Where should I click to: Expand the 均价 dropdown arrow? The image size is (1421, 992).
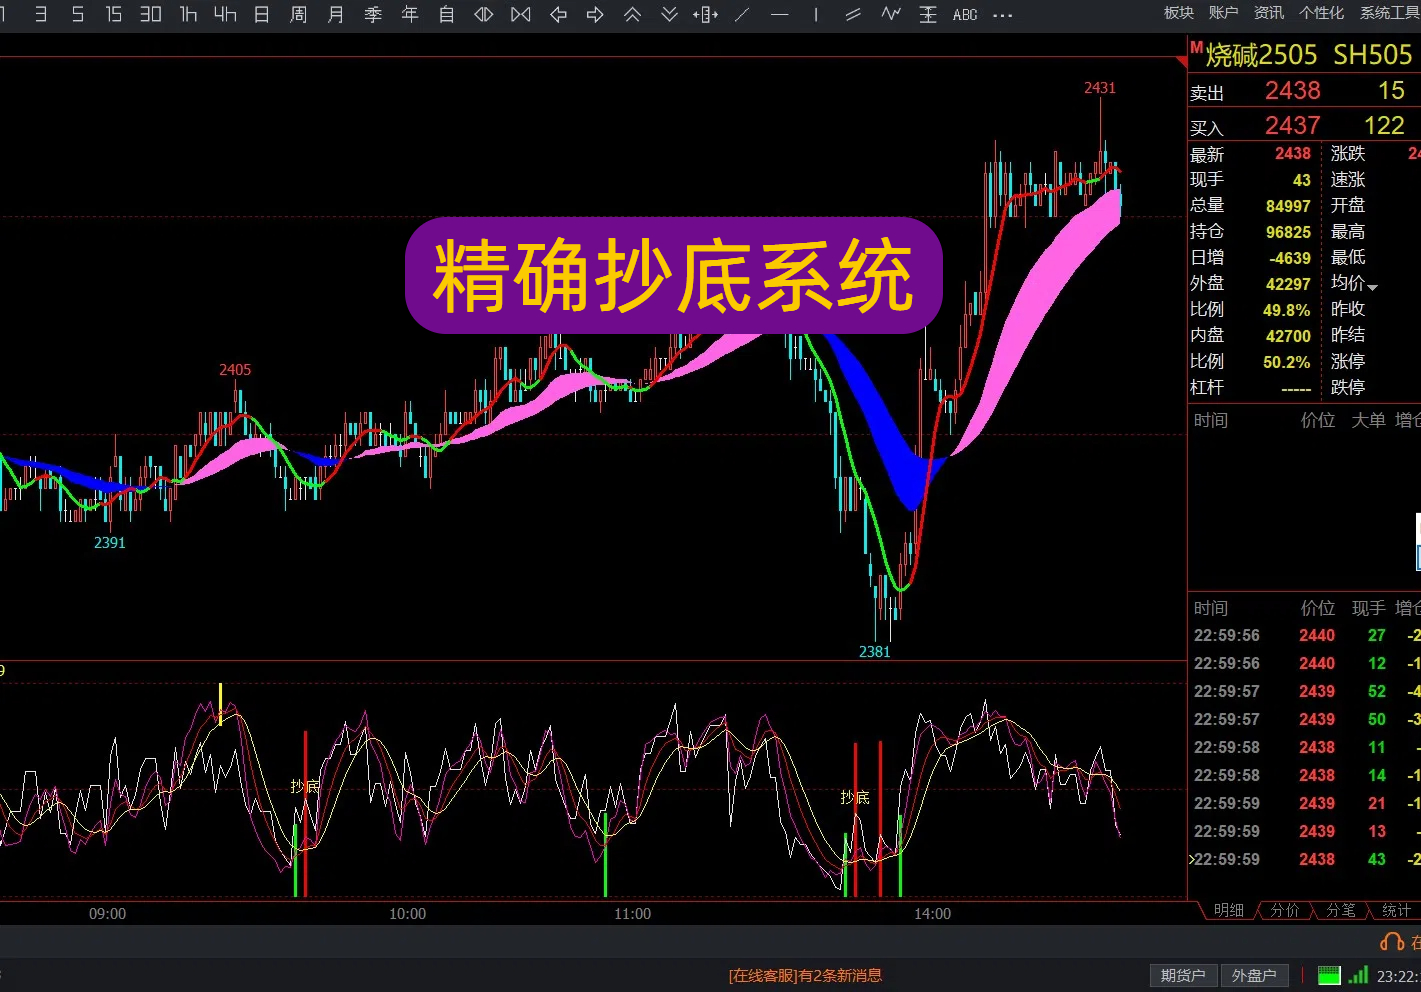click(x=1372, y=287)
